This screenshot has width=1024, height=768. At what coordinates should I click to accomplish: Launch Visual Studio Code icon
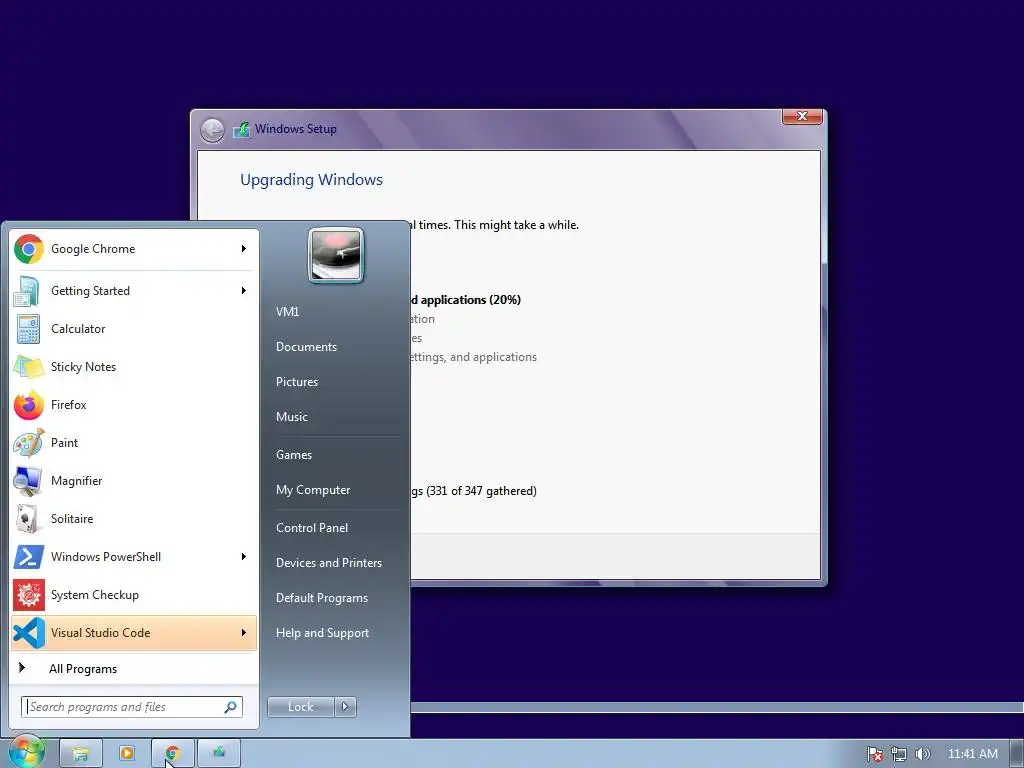[x=29, y=633]
